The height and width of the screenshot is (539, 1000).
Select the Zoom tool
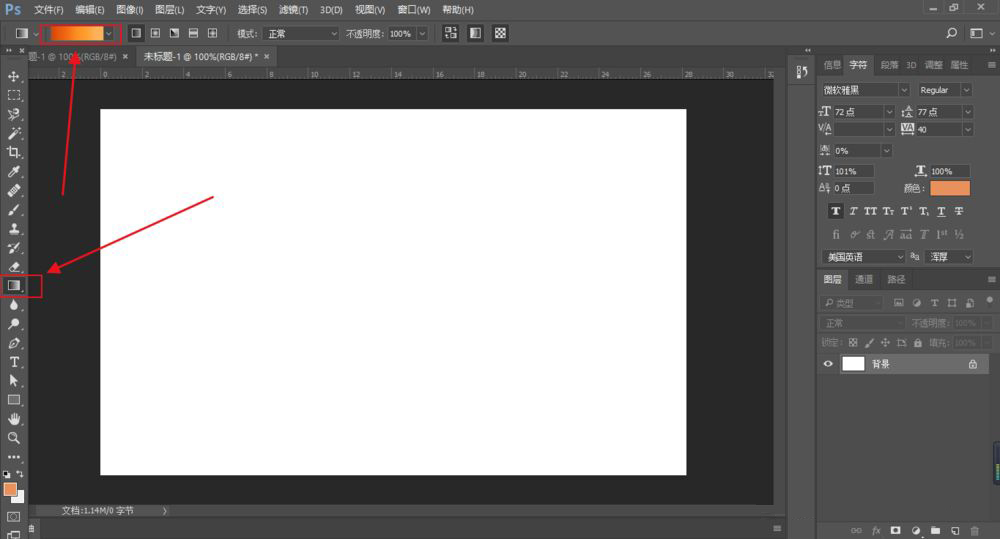pos(14,438)
